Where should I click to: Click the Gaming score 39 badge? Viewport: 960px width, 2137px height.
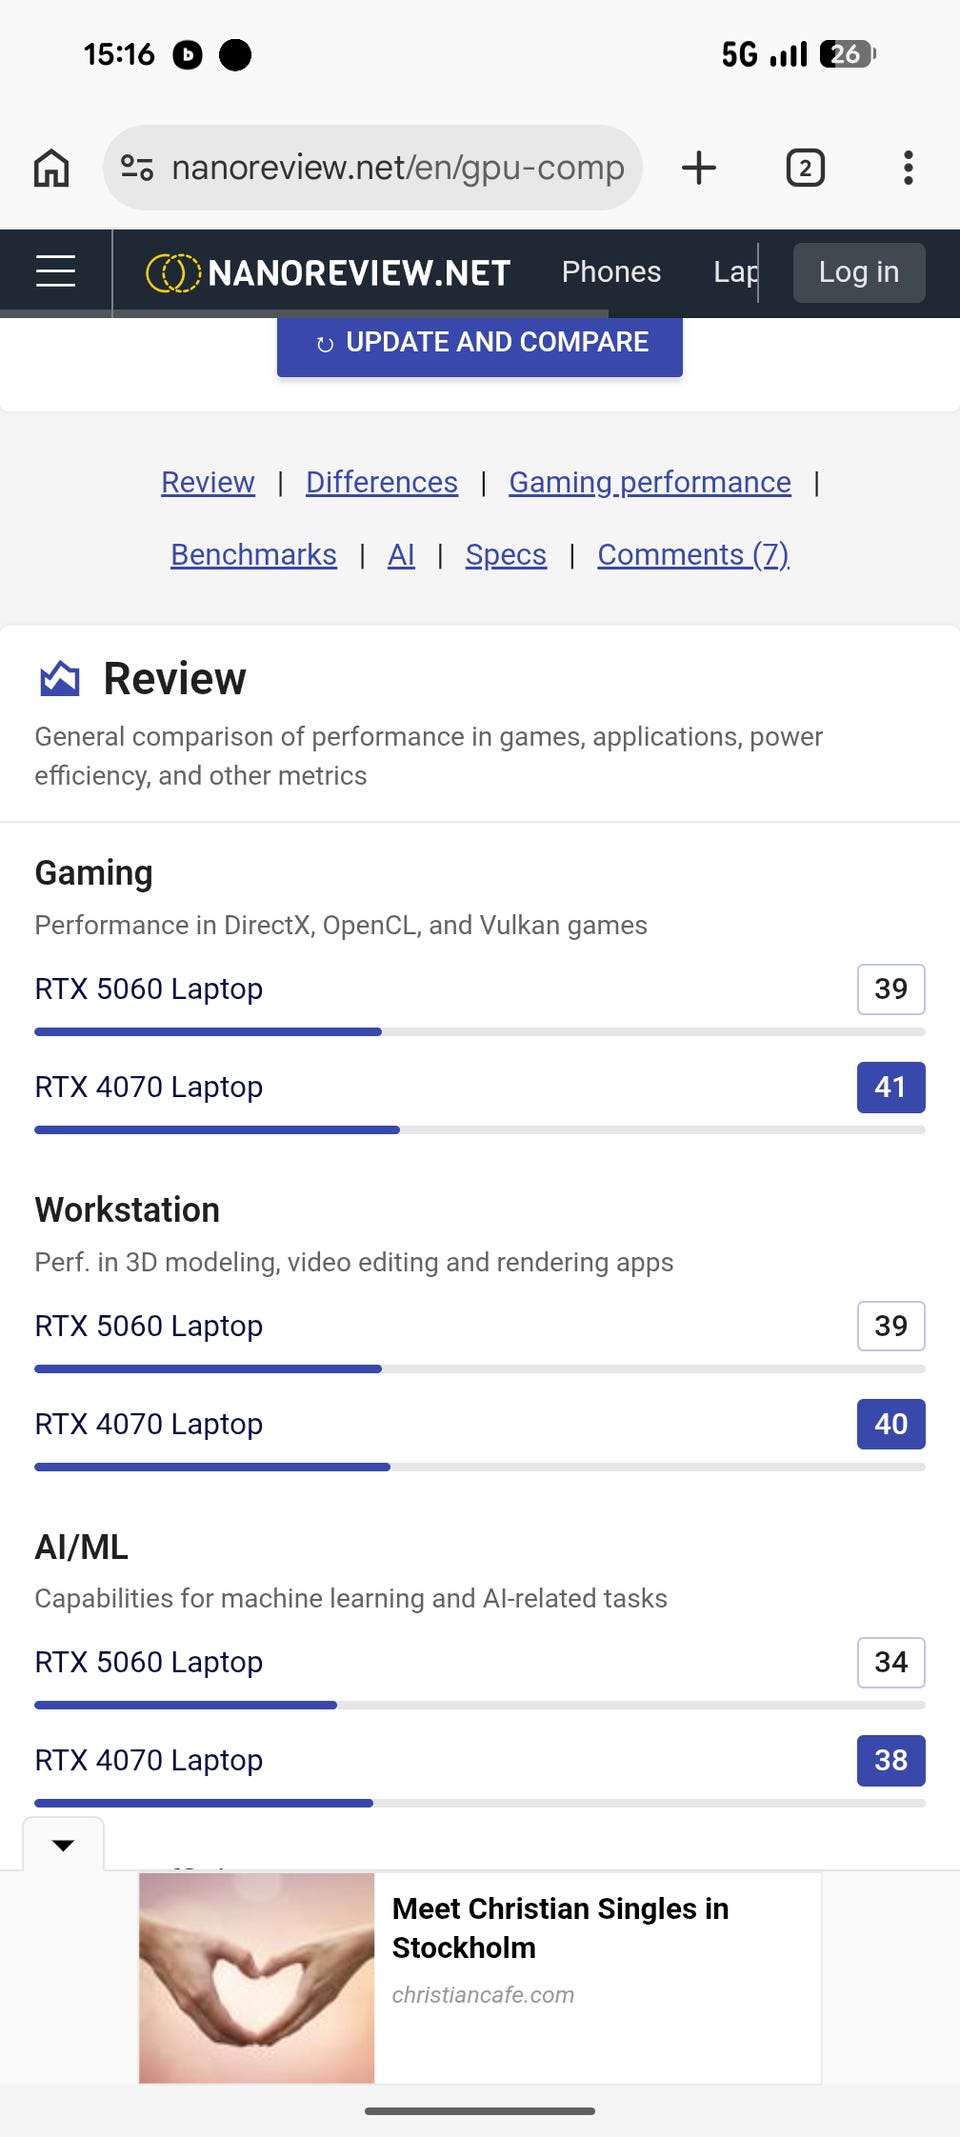click(x=891, y=989)
